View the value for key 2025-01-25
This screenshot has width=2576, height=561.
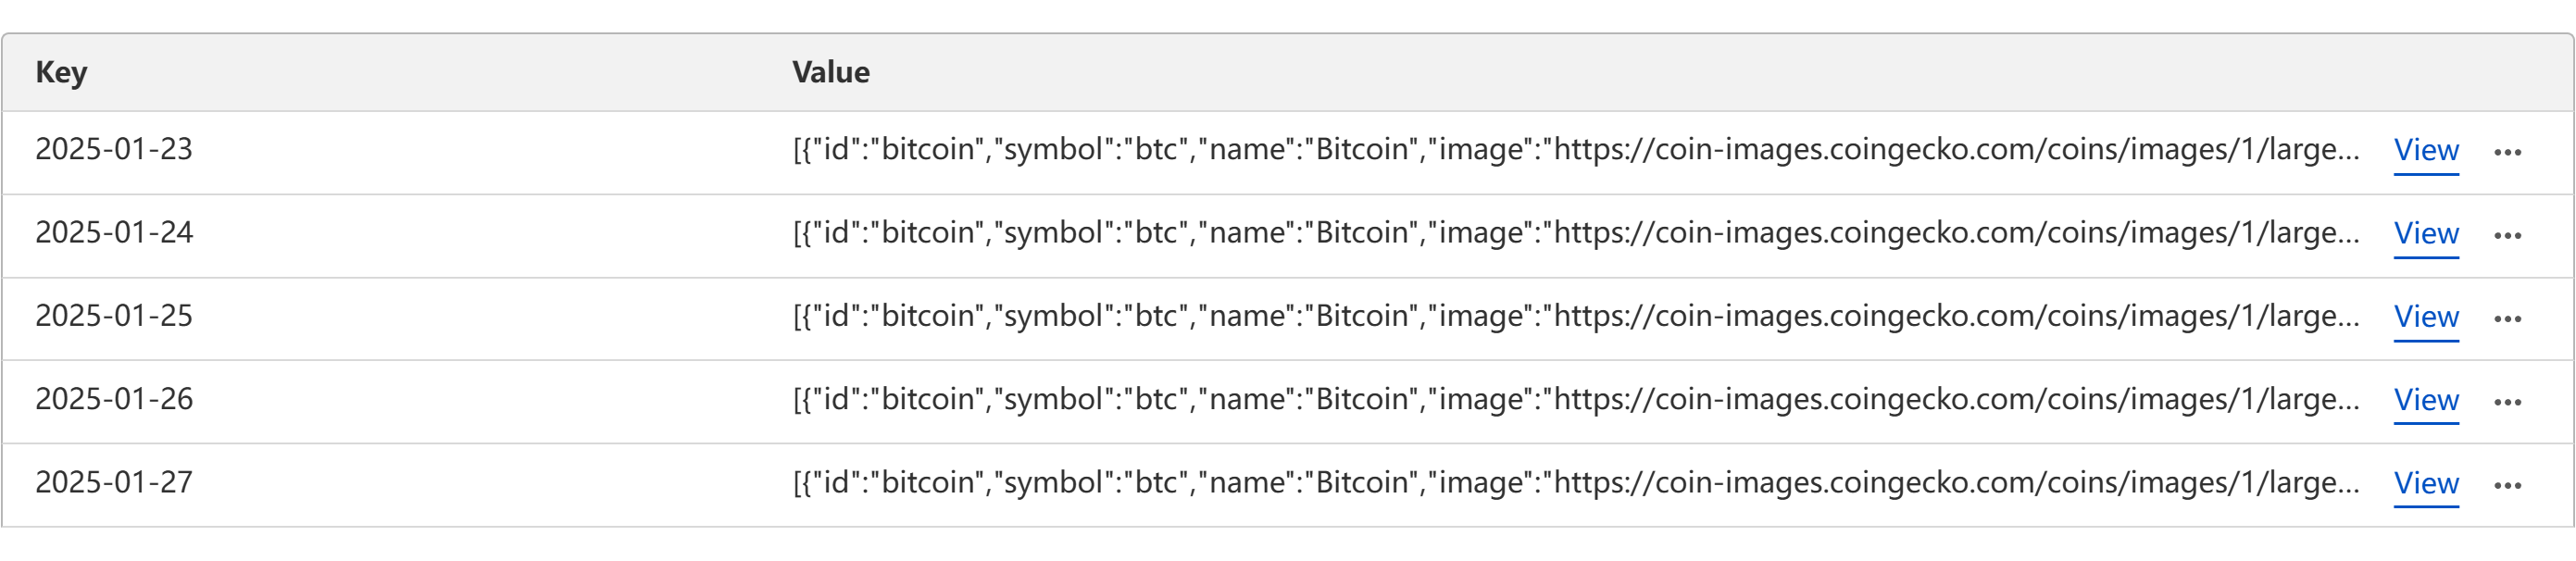[2426, 316]
